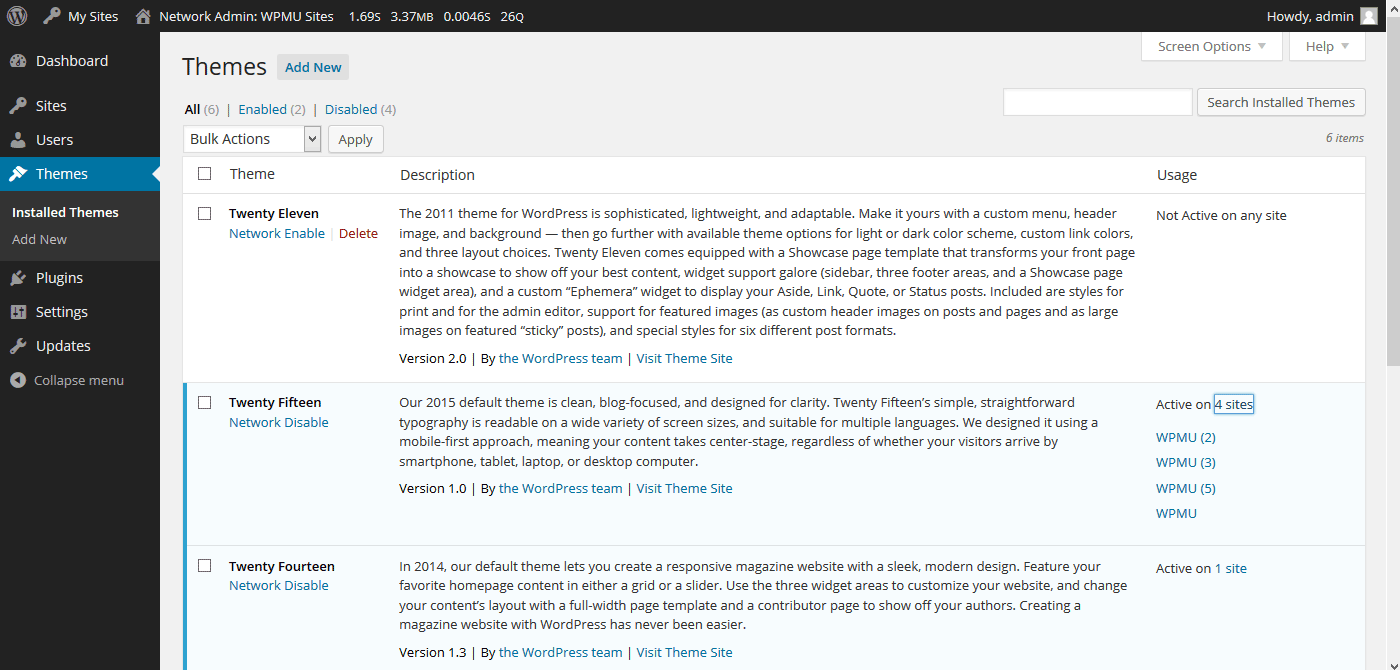1400x670 pixels.
Task: Open My Sites in the admin bar
Action: [81, 16]
